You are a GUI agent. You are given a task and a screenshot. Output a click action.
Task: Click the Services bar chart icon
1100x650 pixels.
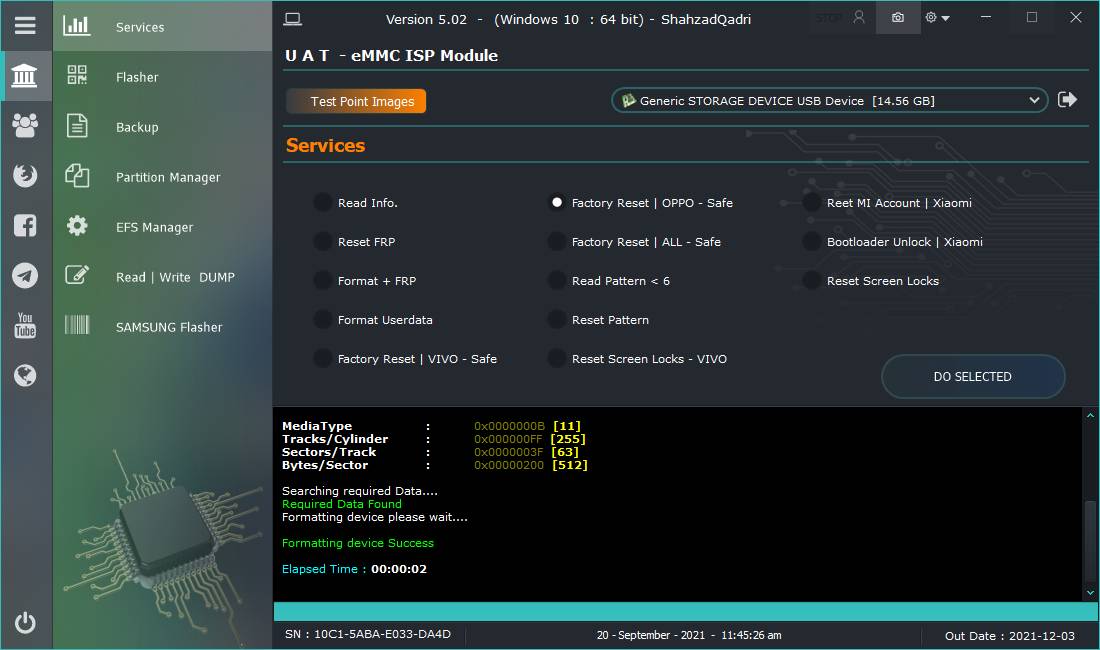pos(76,26)
